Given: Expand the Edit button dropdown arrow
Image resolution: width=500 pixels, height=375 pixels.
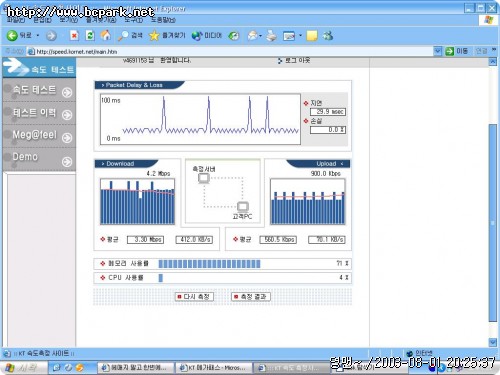Looking at the screenshot, I should (x=300, y=36).
